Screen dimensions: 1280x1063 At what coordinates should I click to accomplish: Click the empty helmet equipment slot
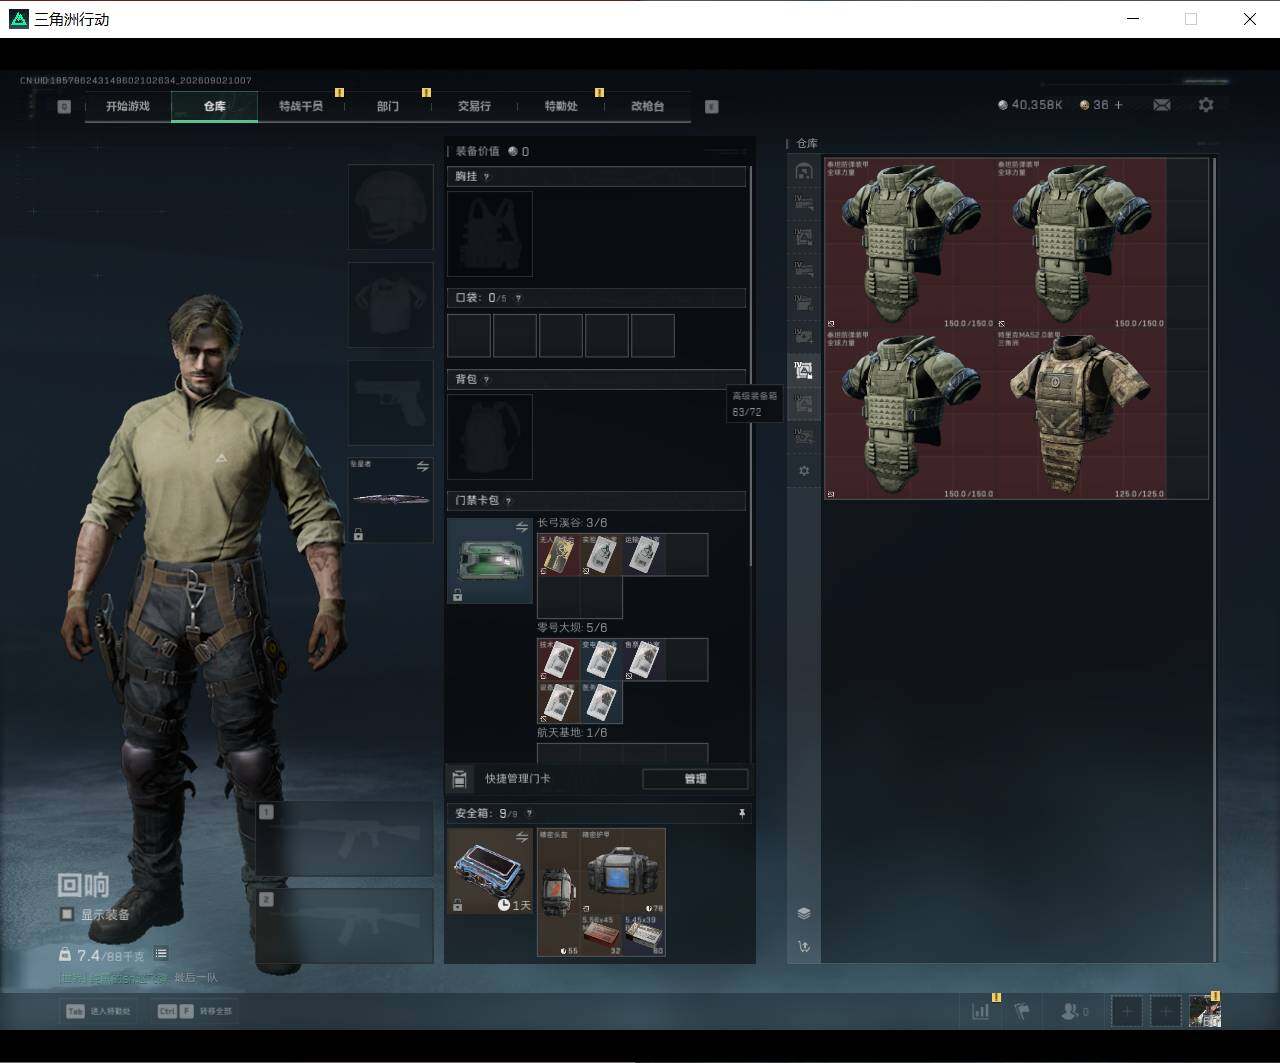click(391, 207)
